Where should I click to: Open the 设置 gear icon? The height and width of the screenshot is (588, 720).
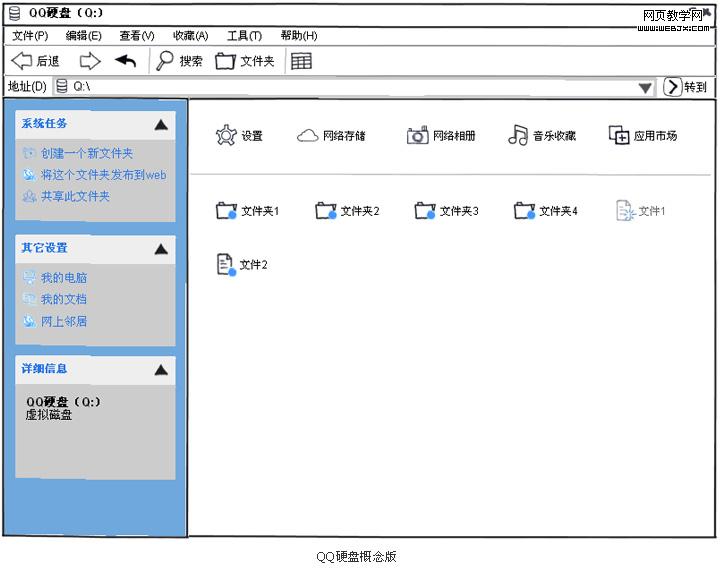pos(226,136)
